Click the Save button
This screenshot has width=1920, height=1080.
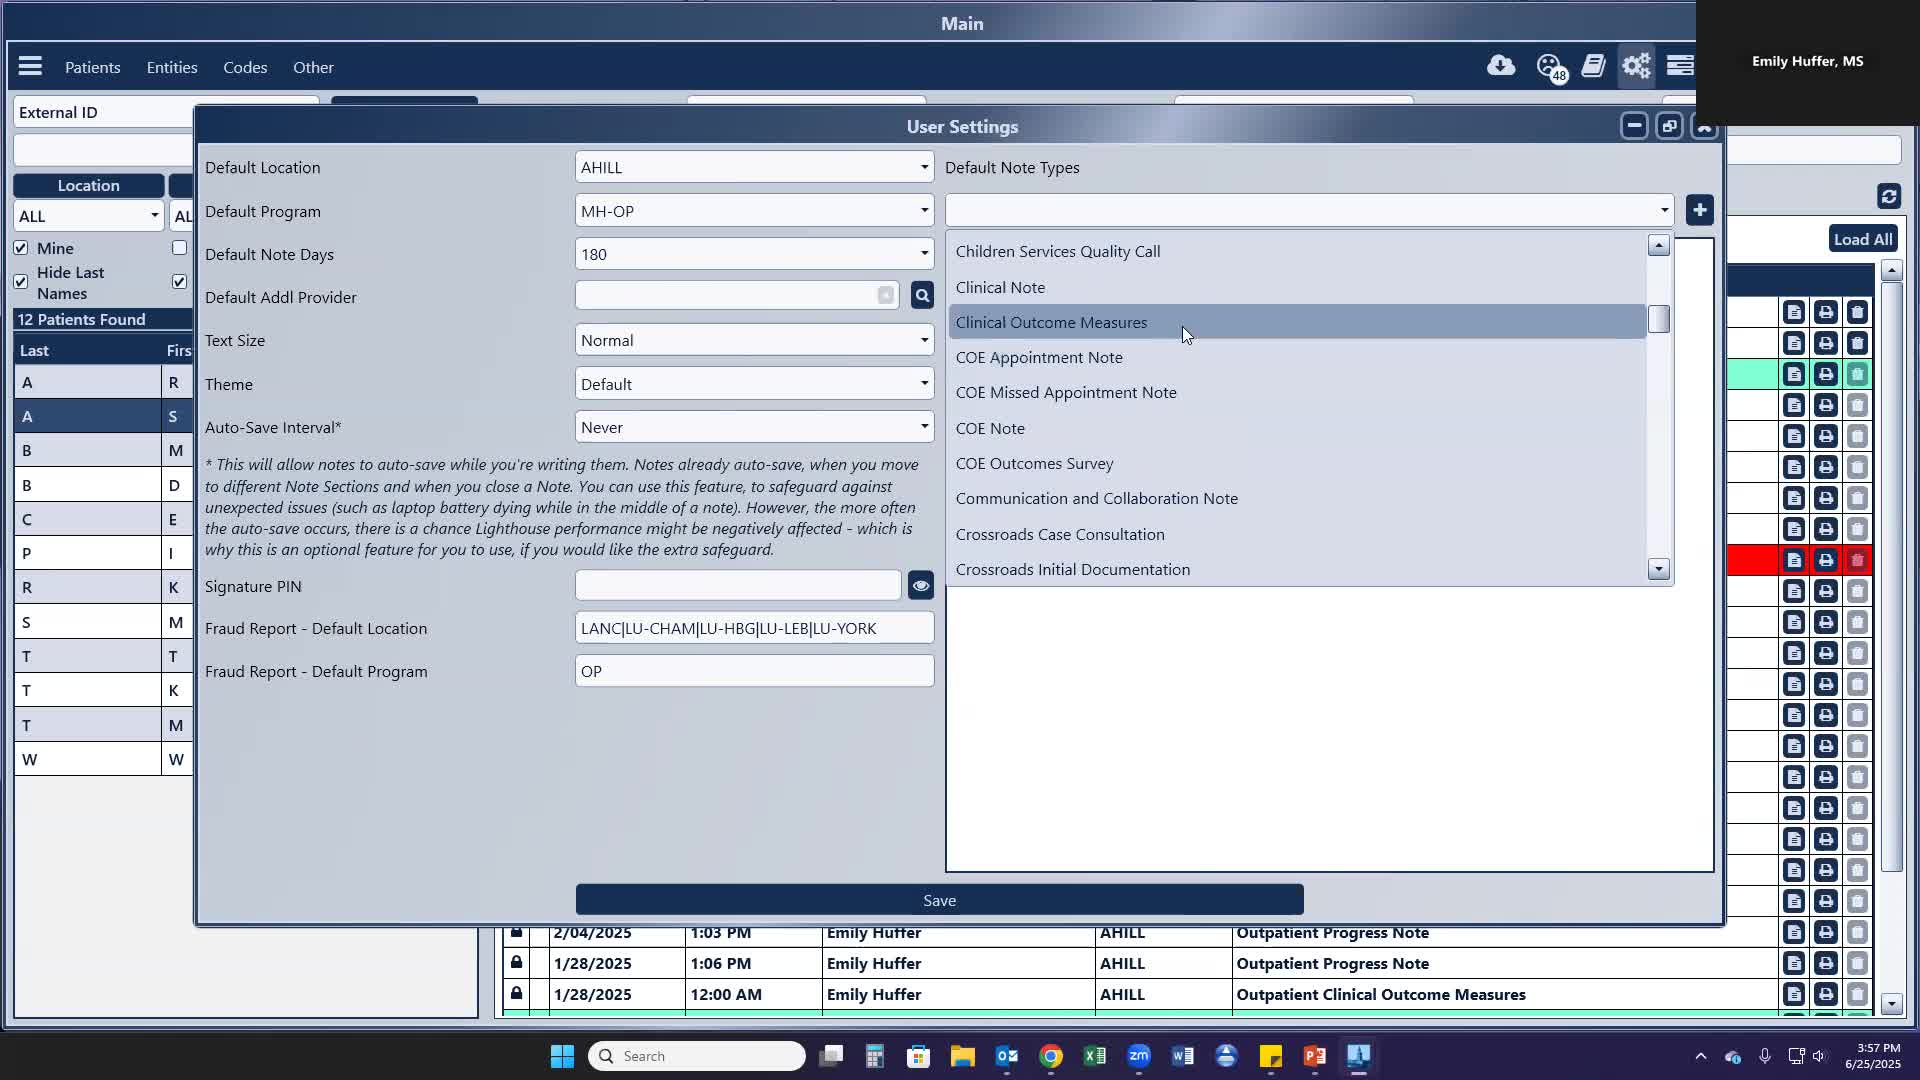pos(939,899)
